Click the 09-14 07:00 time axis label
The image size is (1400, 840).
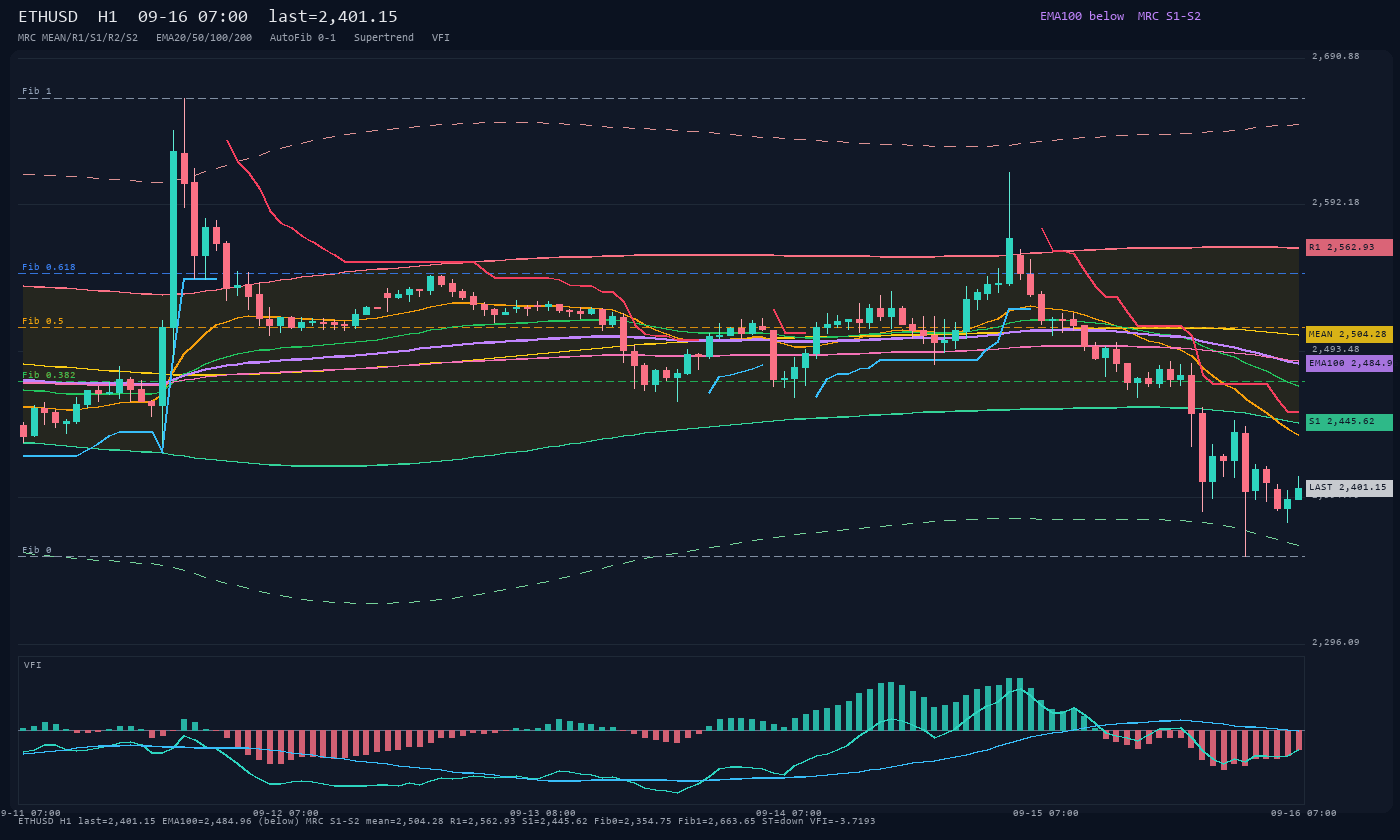click(788, 813)
